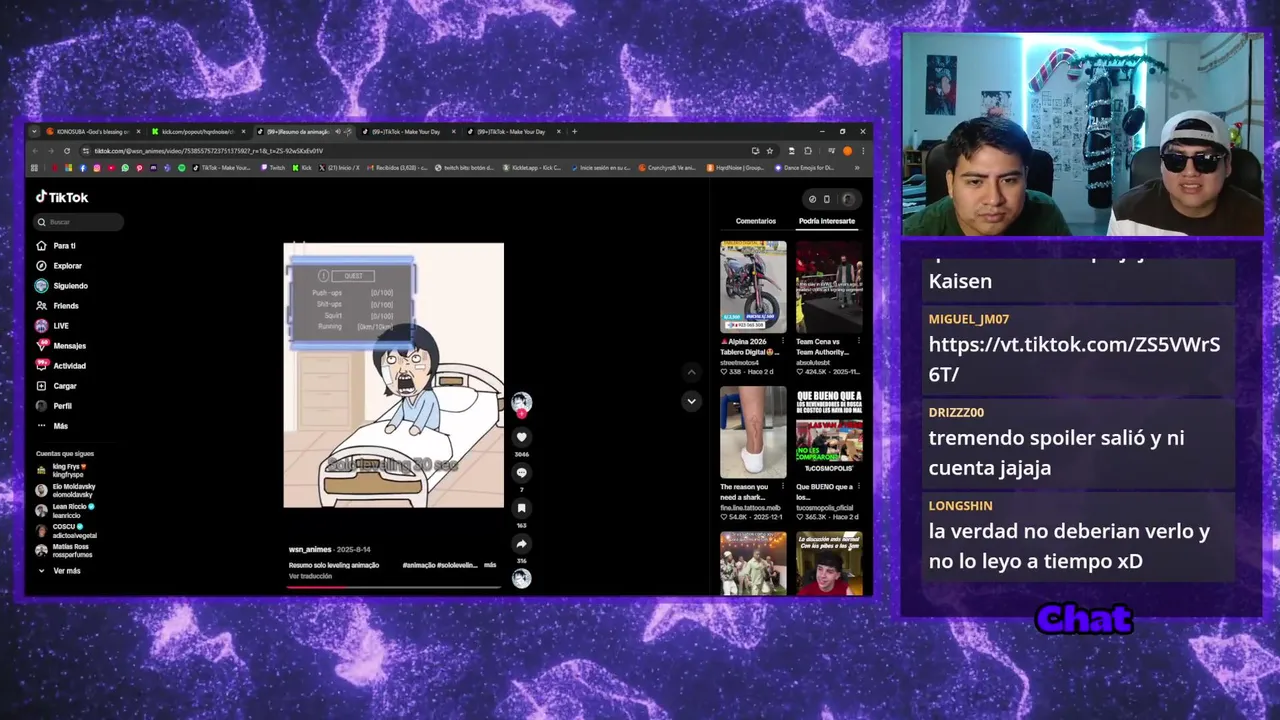
Task: Click in the Buscar search field
Action: [x=79, y=222]
